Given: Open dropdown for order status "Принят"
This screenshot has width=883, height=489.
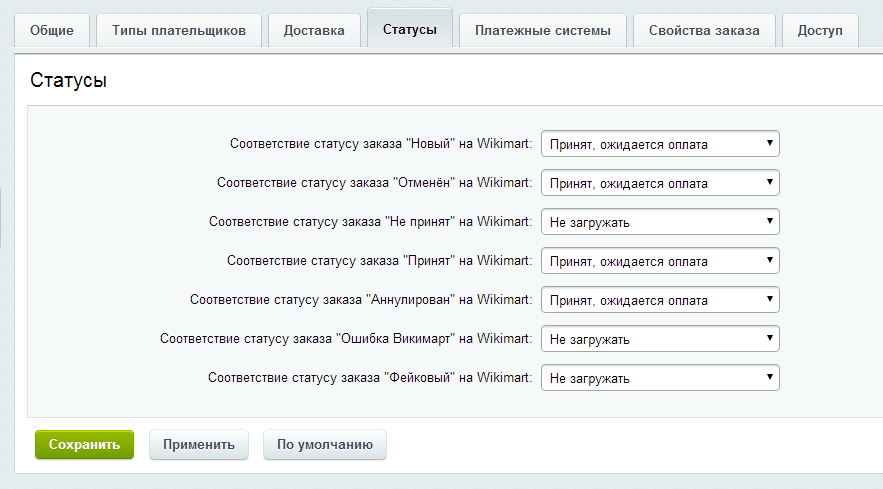Looking at the screenshot, I should pos(660,261).
